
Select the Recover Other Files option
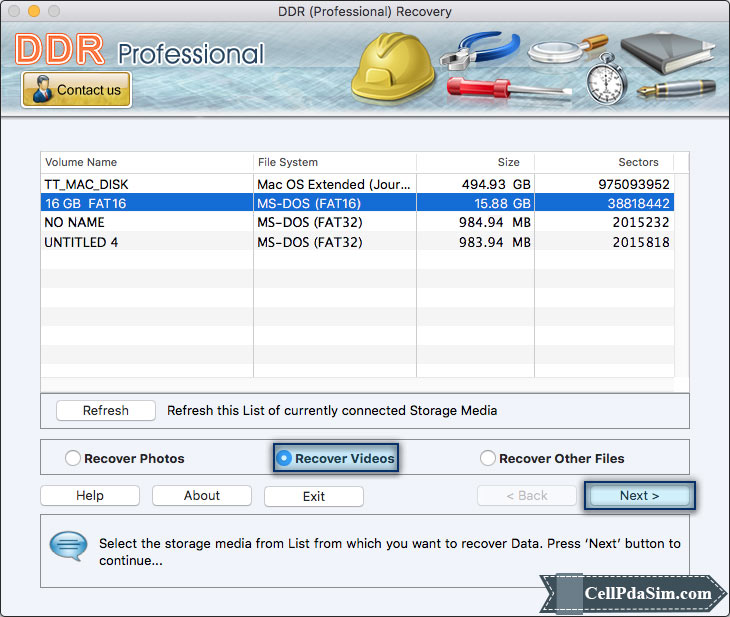552,458
